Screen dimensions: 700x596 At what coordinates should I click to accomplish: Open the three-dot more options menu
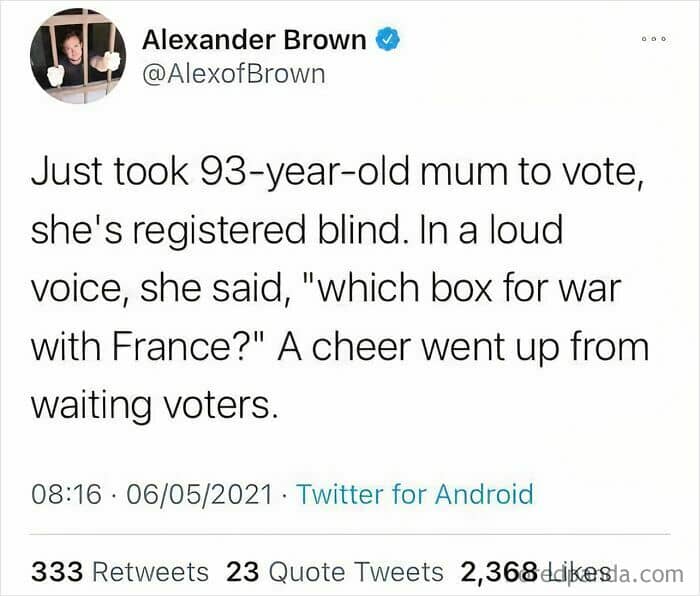coord(654,39)
